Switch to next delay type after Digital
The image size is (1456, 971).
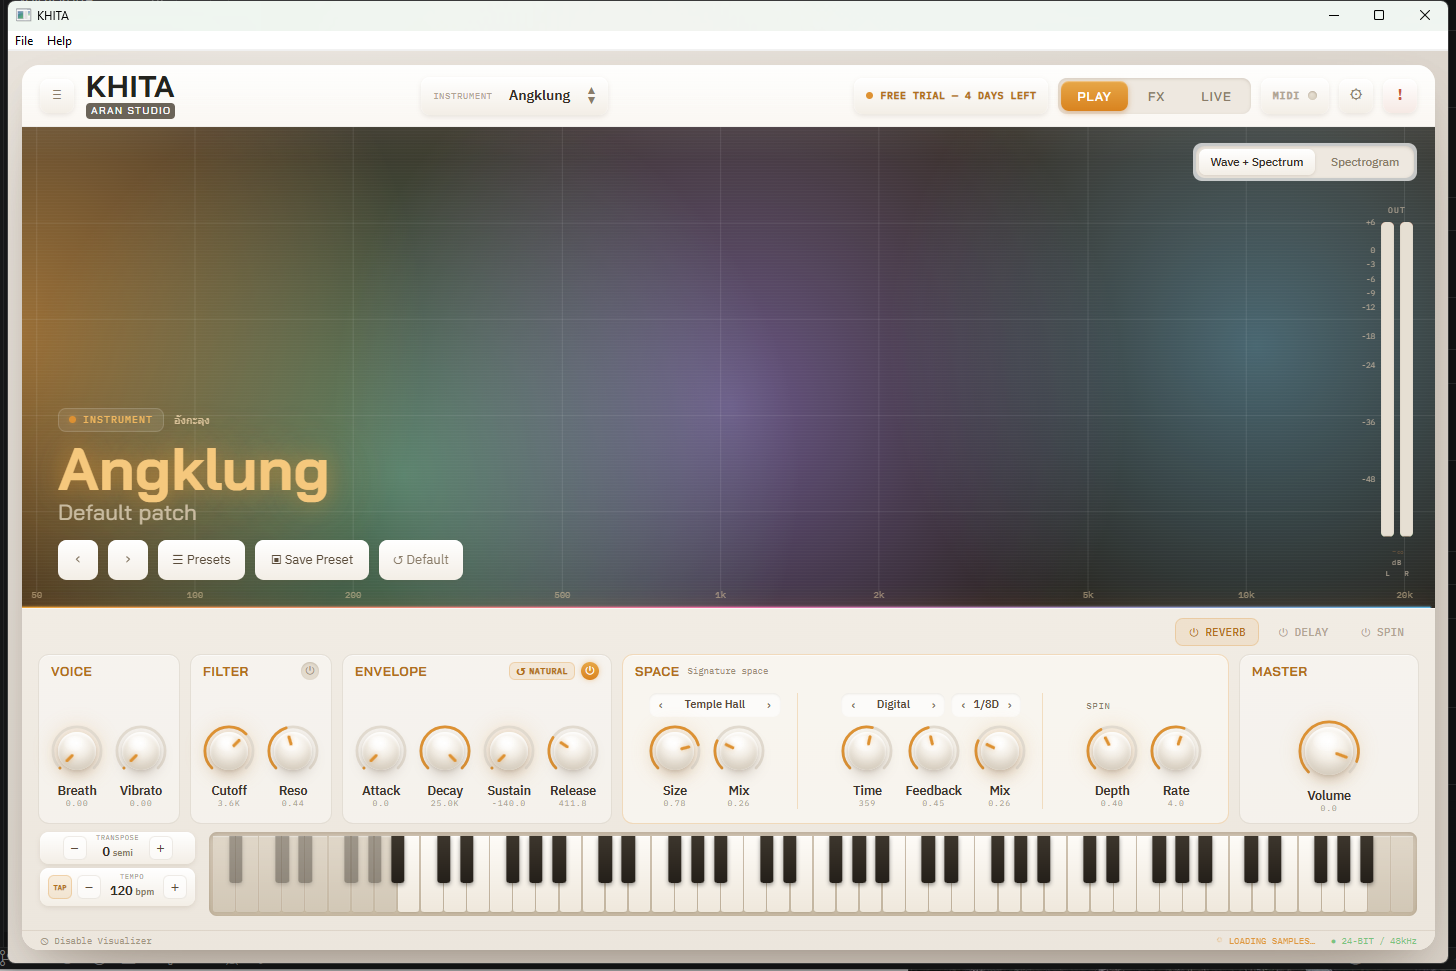[934, 705]
